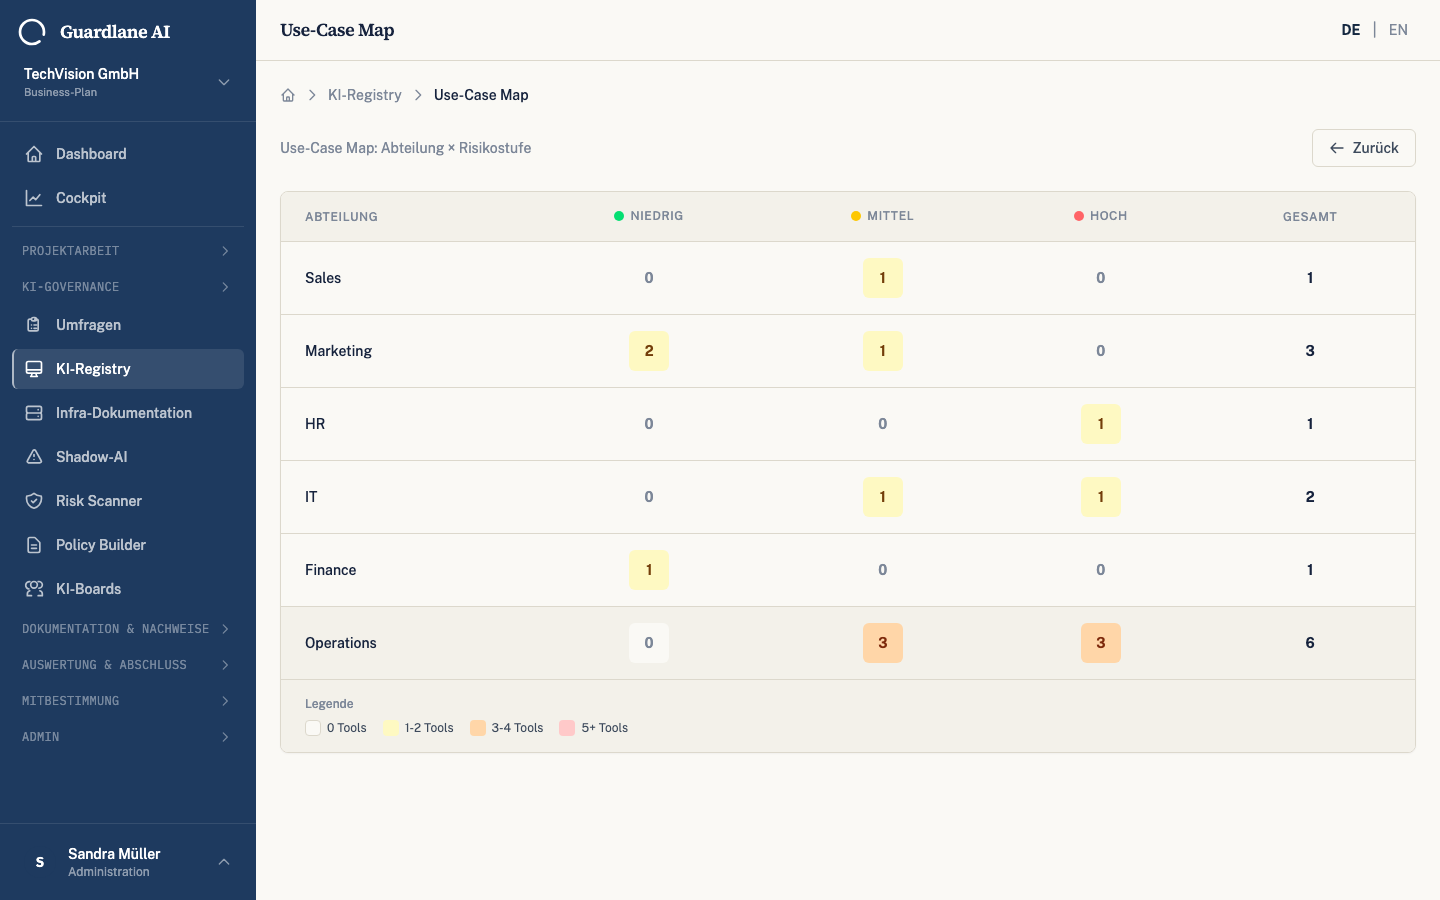
Task: Expand DOKUMENTATION & NACHWEISE section
Action: (x=128, y=629)
